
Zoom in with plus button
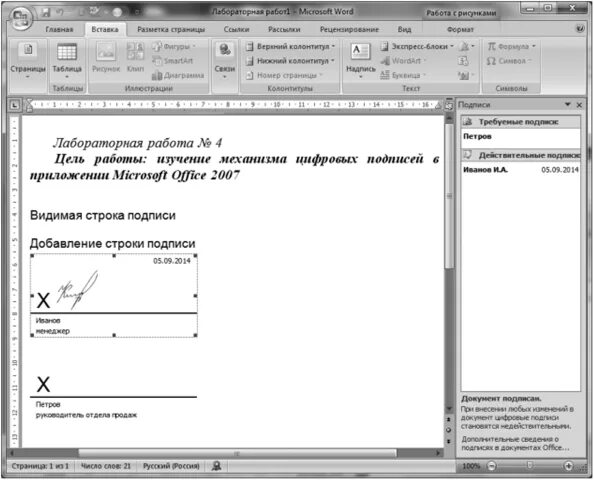(568, 466)
